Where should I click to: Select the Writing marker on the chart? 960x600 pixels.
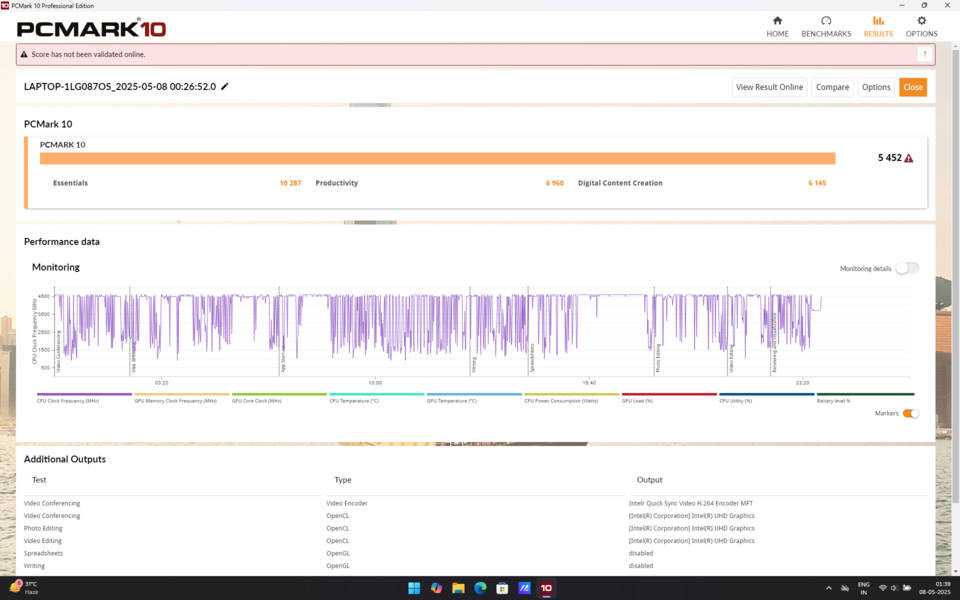click(x=473, y=365)
